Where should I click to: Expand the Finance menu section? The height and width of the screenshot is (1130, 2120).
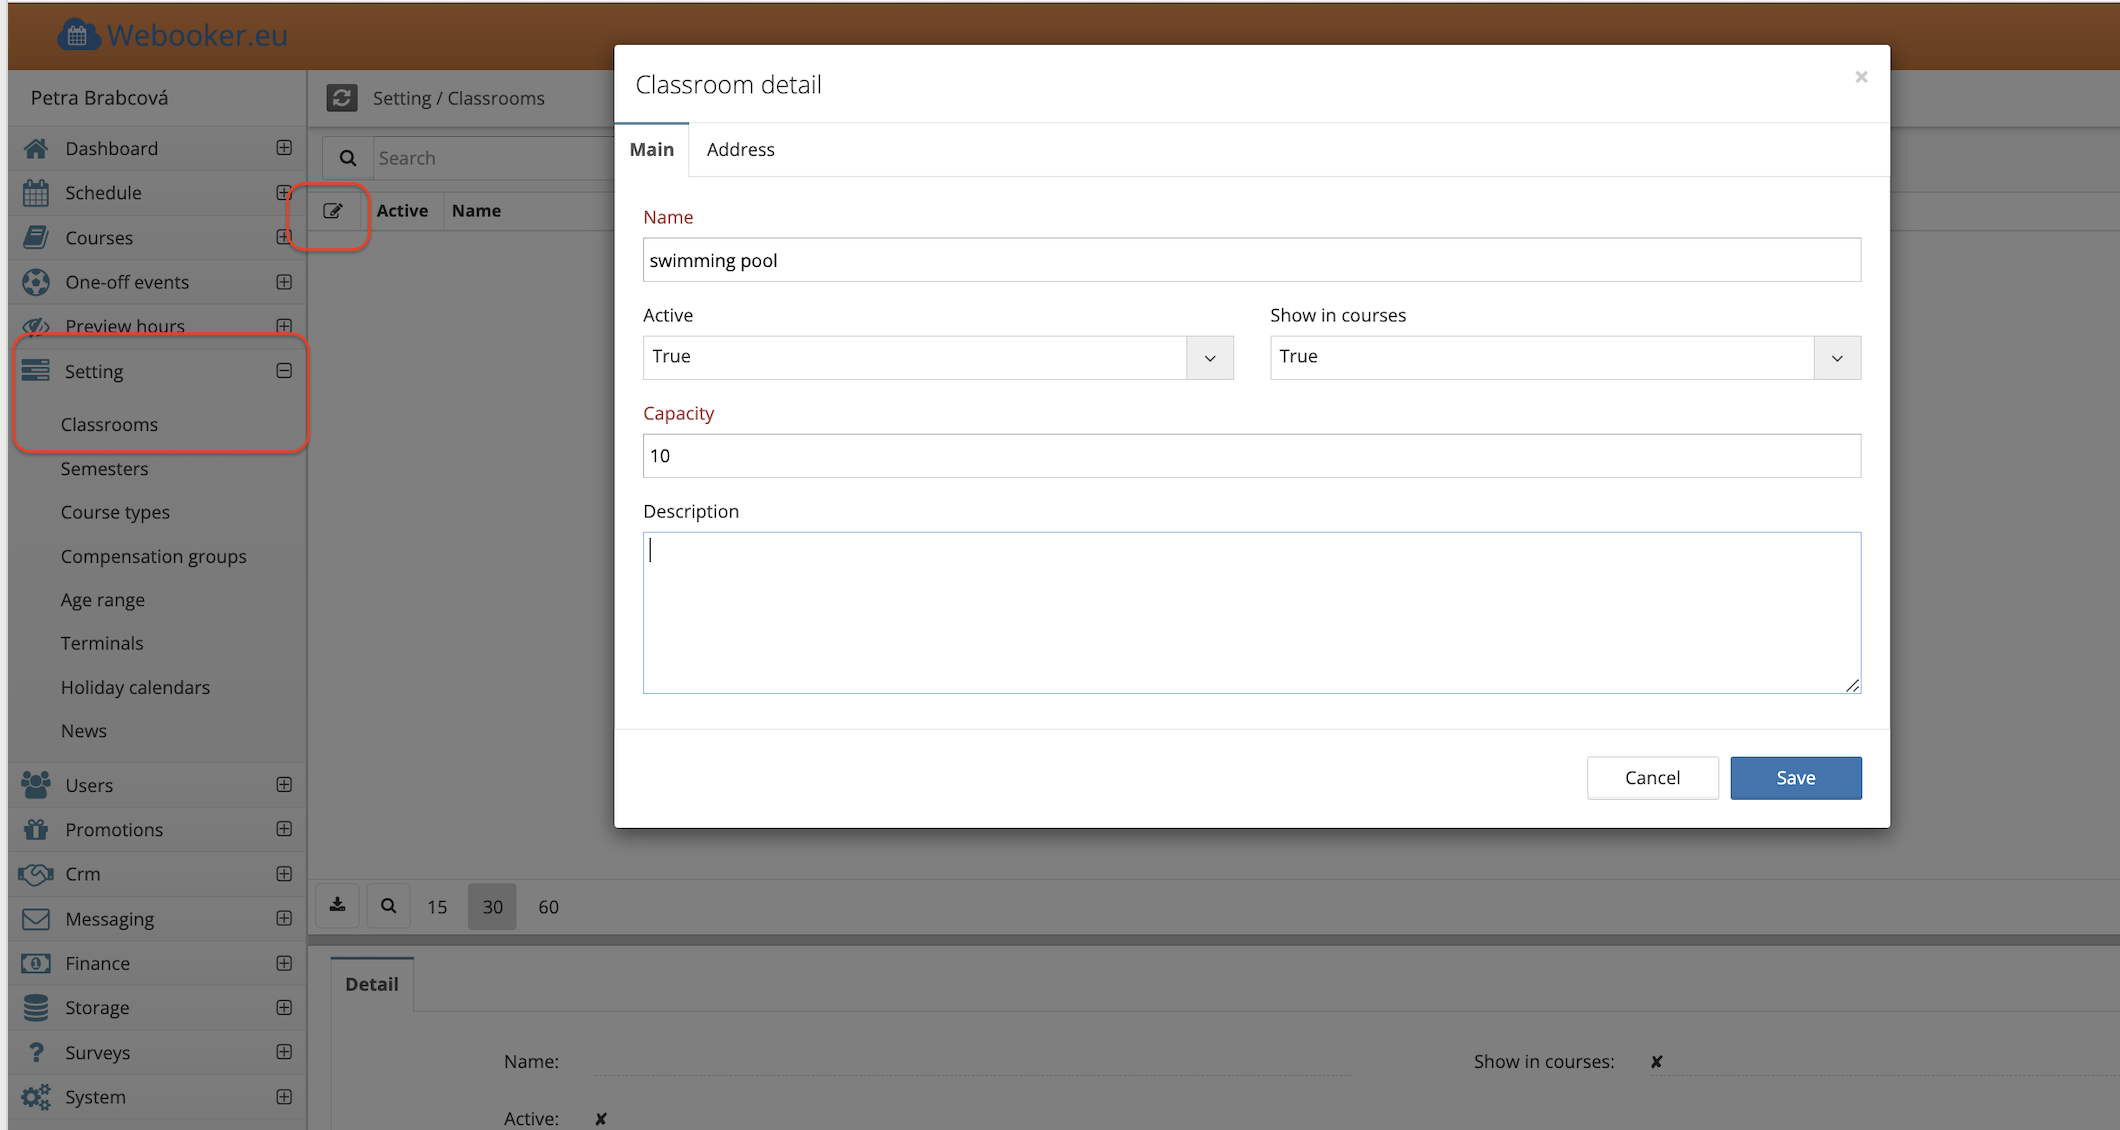[x=284, y=963]
